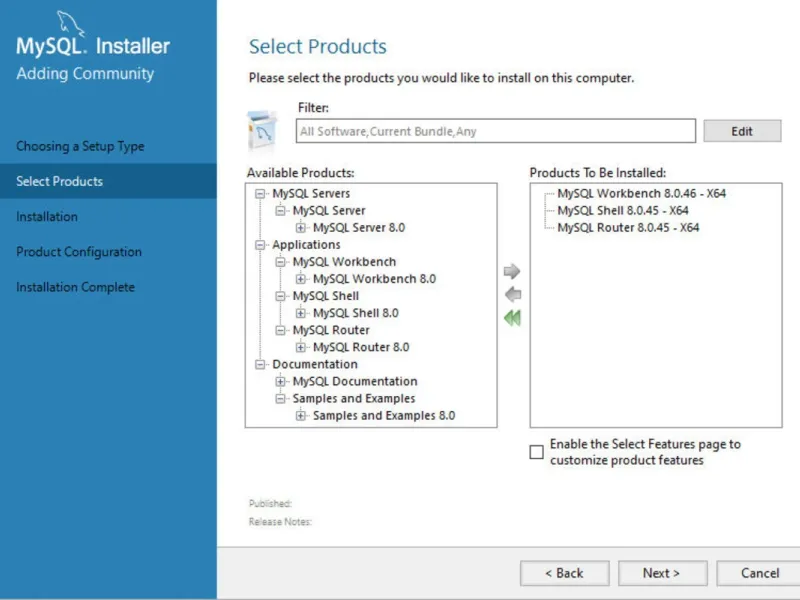Image resolution: width=800 pixels, height=600 pixels.
Task: Expand MySQL Shell 8.0 node
Action: pos(301,313)
